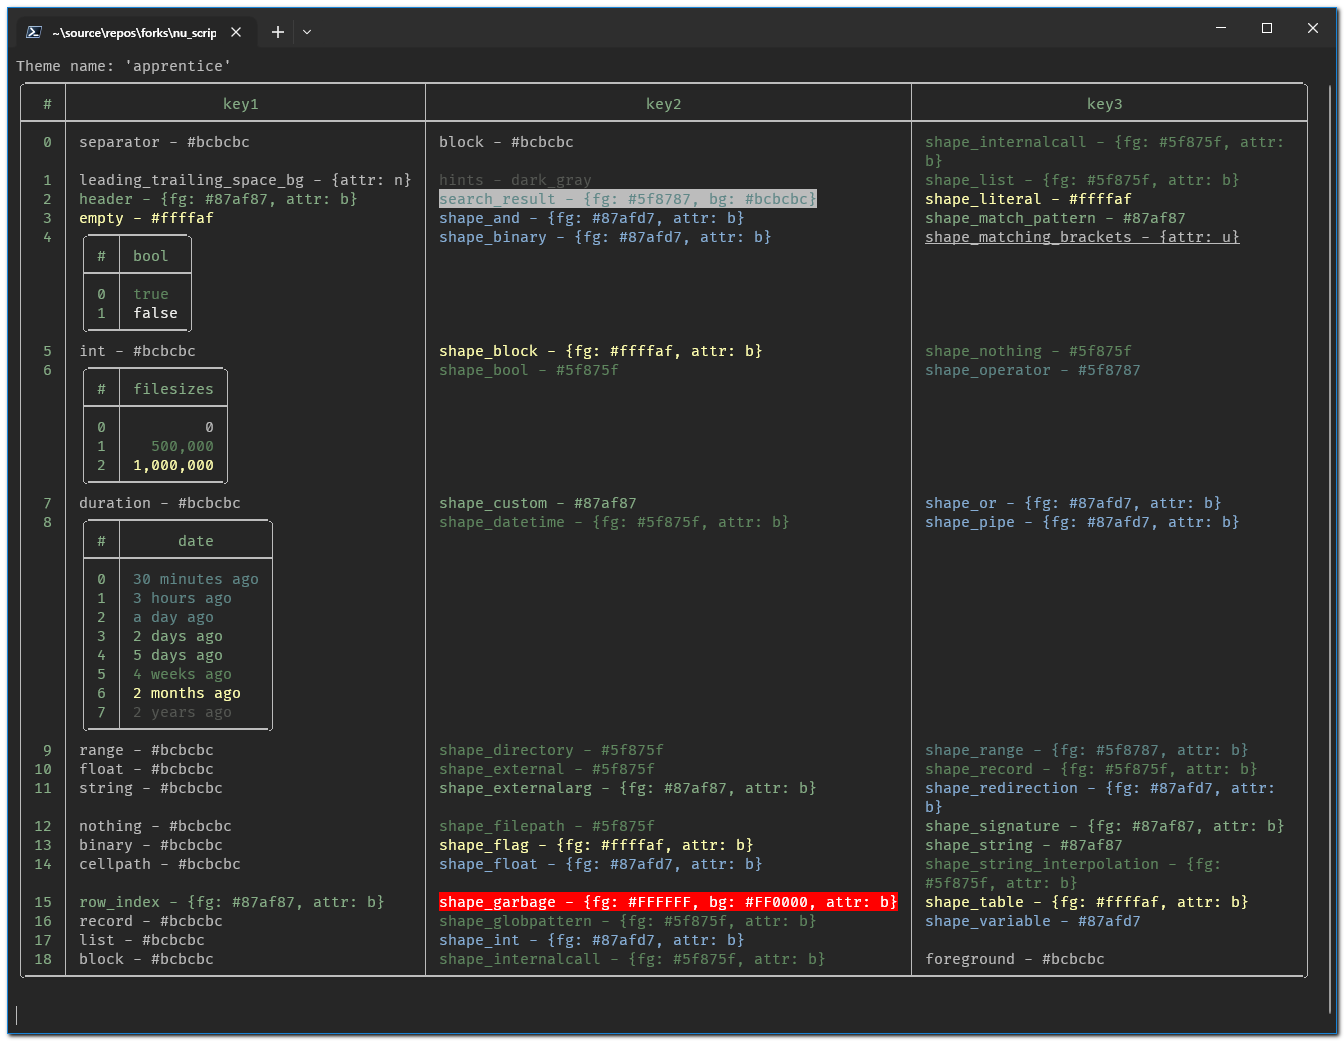Maximize the terminal window
Viewport: 1344px width, 1041px height.
coord(1267,28)
